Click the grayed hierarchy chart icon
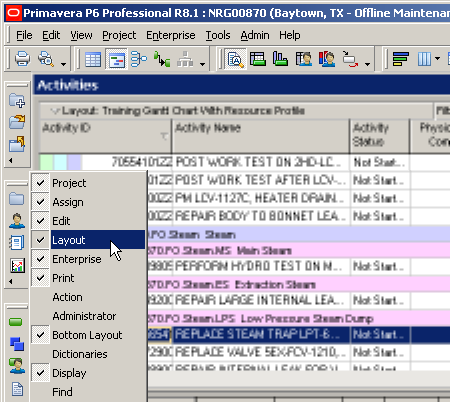This screenshot has height=402, width=450. coord(185,60)
